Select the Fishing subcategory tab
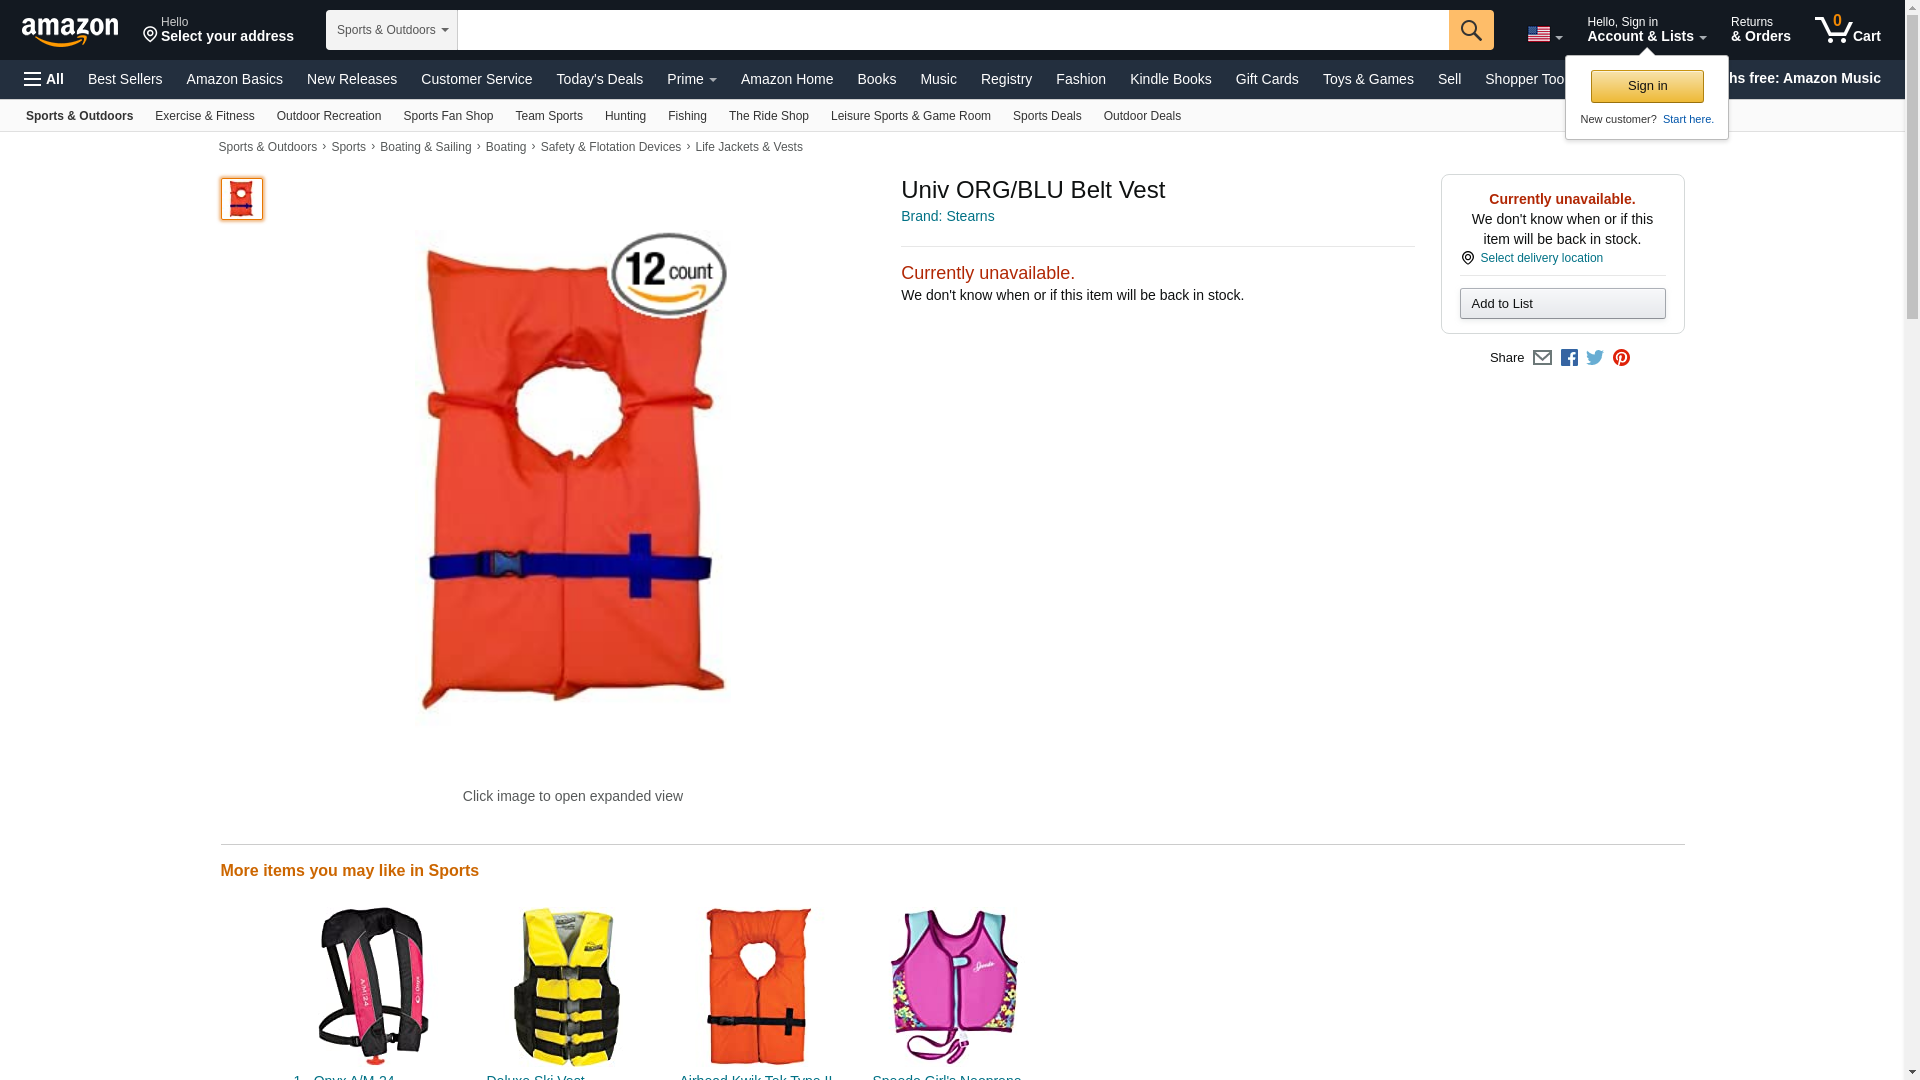This screenshot has height=1080, width=1920. 687,116
